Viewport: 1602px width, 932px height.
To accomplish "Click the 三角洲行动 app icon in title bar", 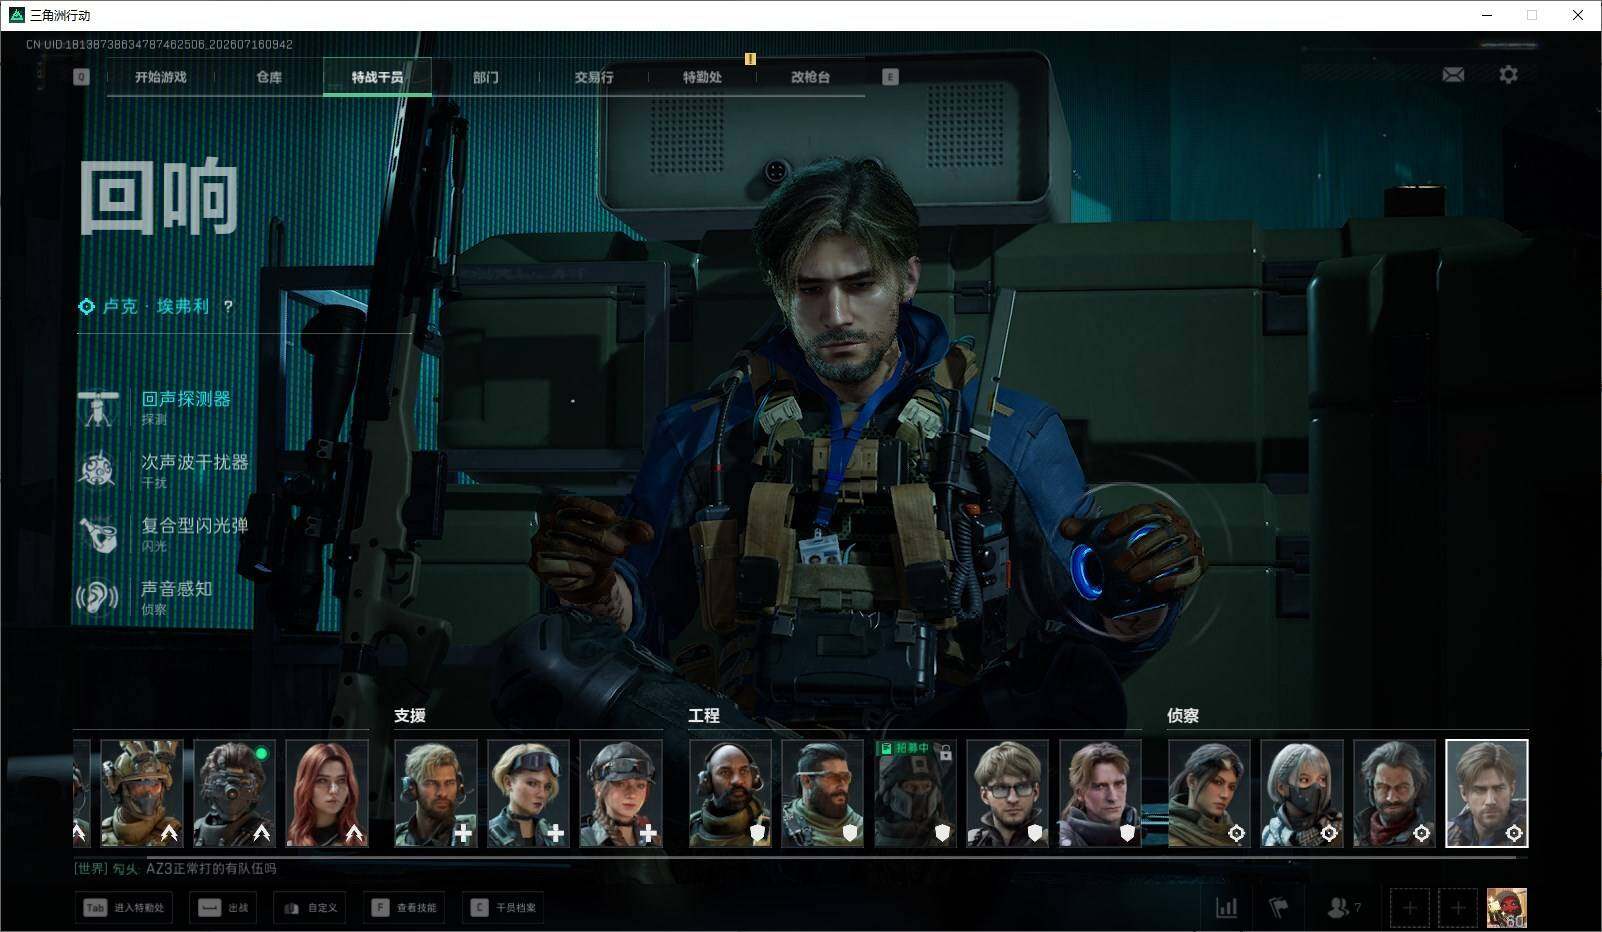I will [16, 15].
